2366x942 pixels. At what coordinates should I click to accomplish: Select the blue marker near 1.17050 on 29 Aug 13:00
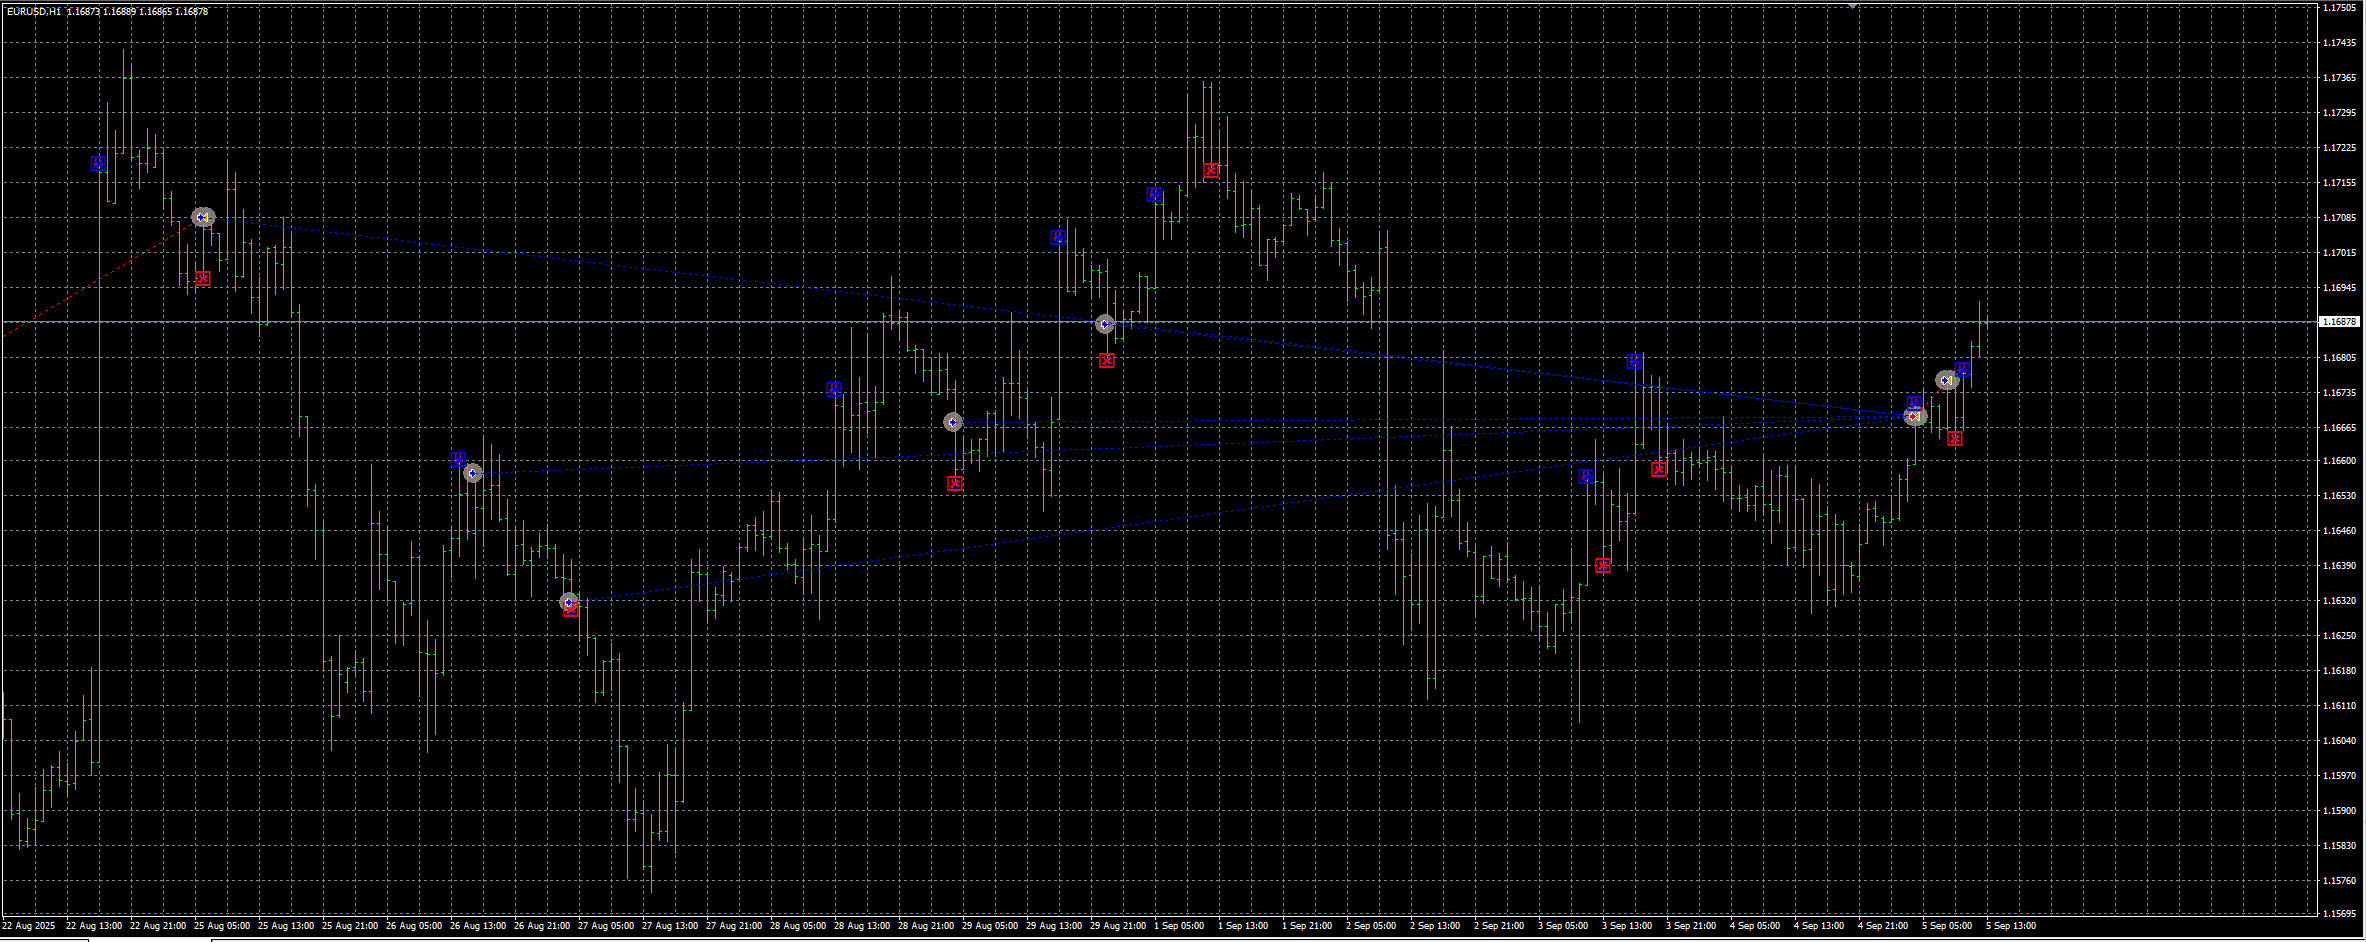[1058, 238]
